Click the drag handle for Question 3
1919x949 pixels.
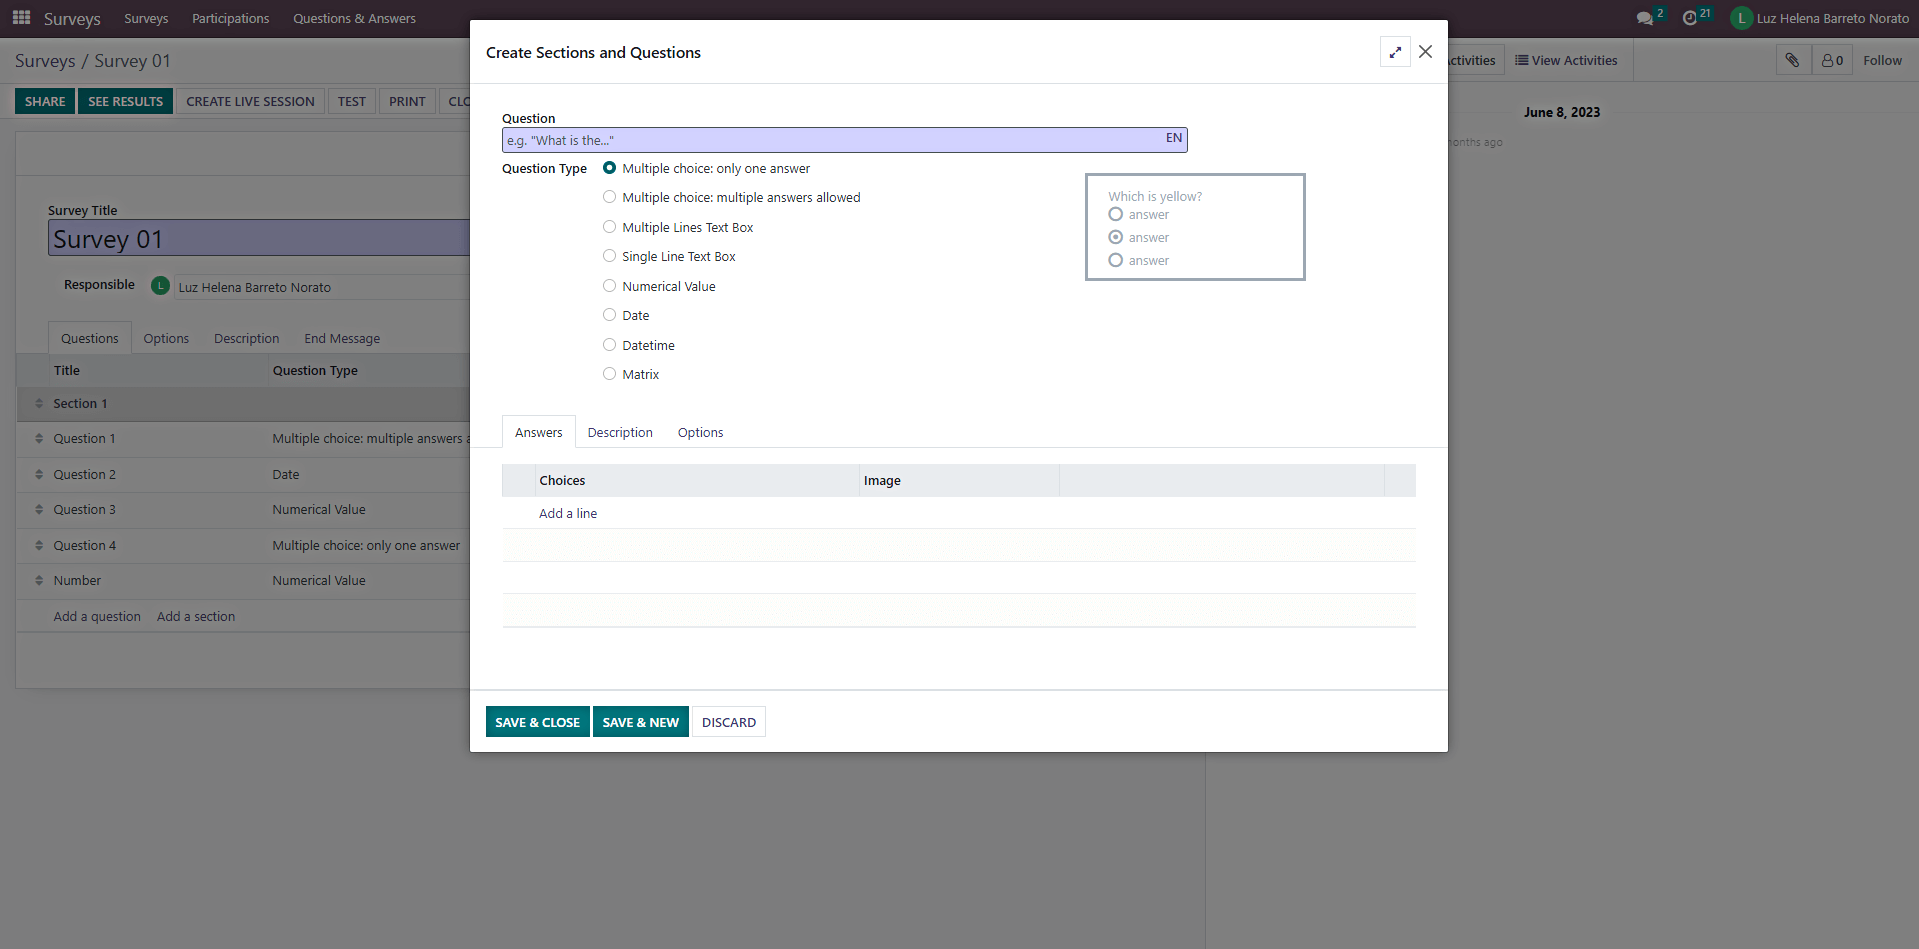click(x=39, y=510)
